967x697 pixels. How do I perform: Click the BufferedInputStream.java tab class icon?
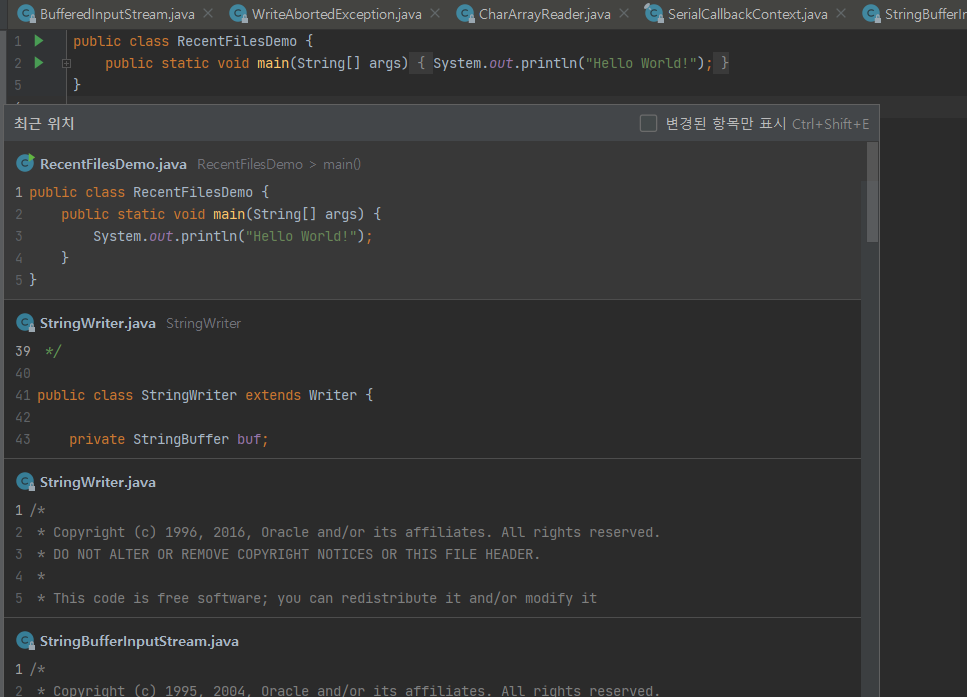click(27, 14)
